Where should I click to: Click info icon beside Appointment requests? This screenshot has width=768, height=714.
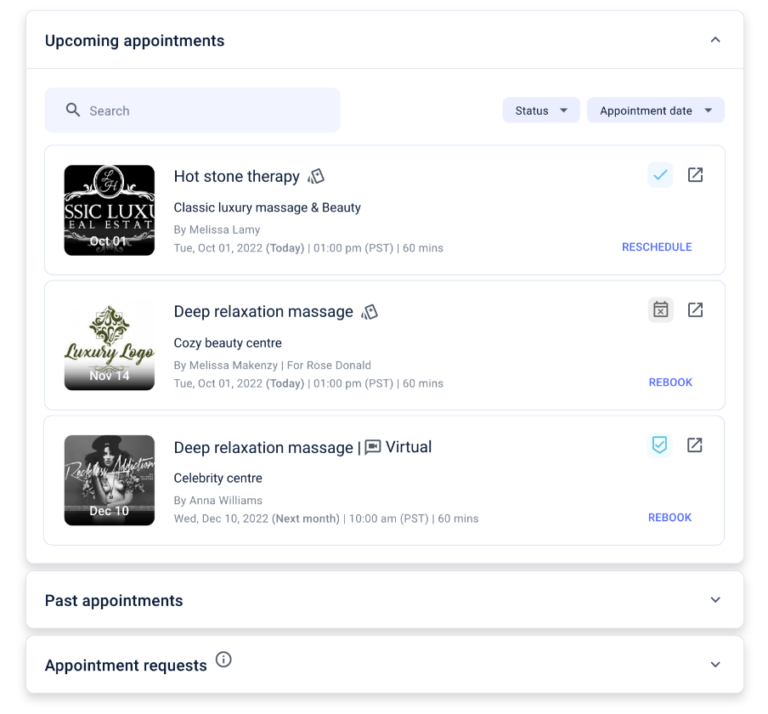(223, 660)
